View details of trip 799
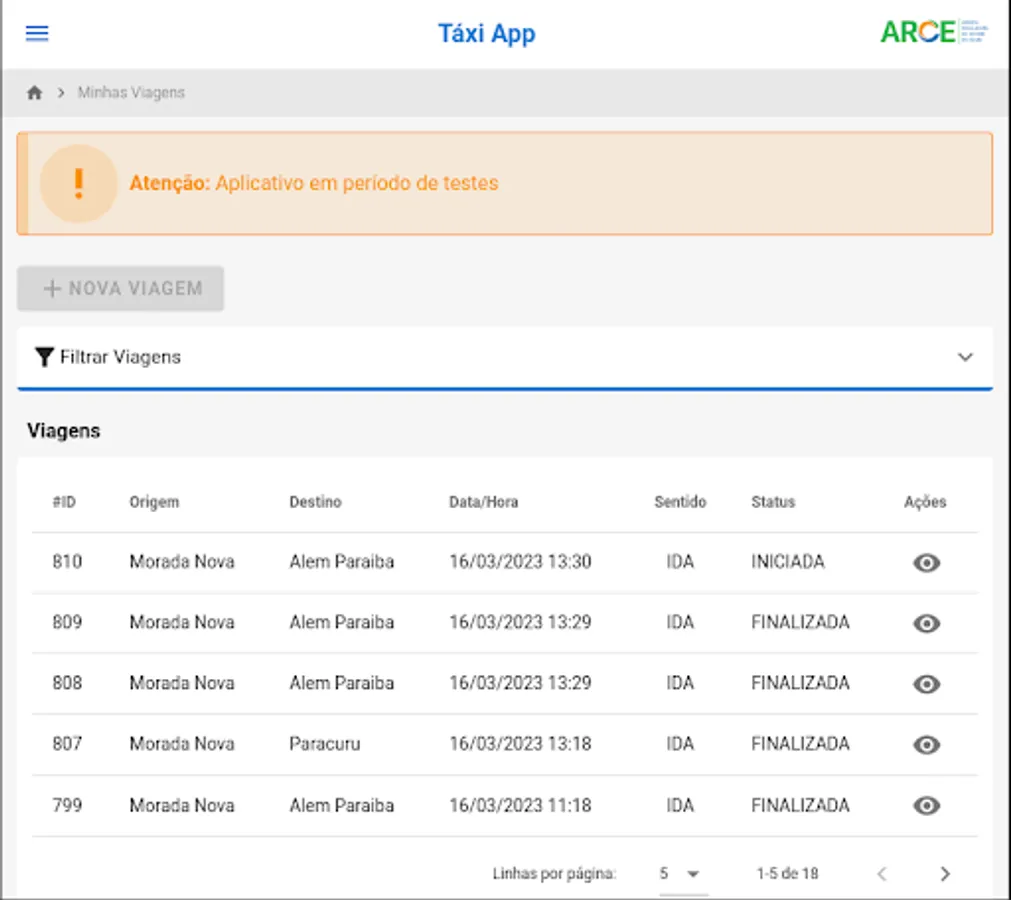The height and width of the screenshot is (900, 1011). [926, 805]
